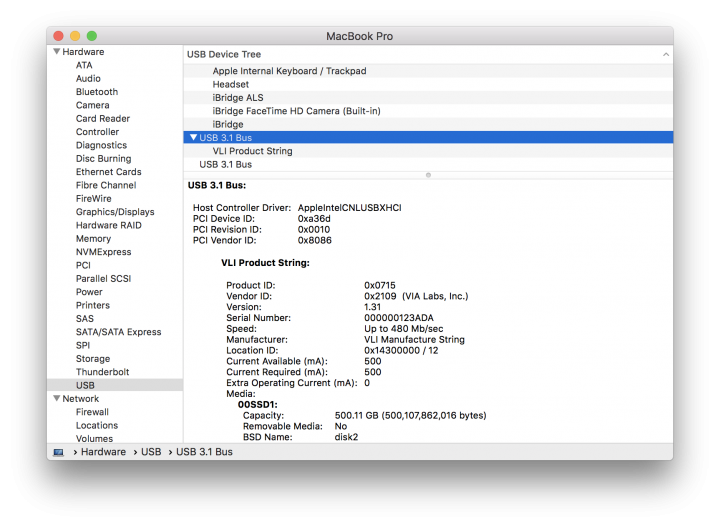This screenshot has width=720, height=527.
Task: Collapse the Network section triangle
Action: coord(57,398)
